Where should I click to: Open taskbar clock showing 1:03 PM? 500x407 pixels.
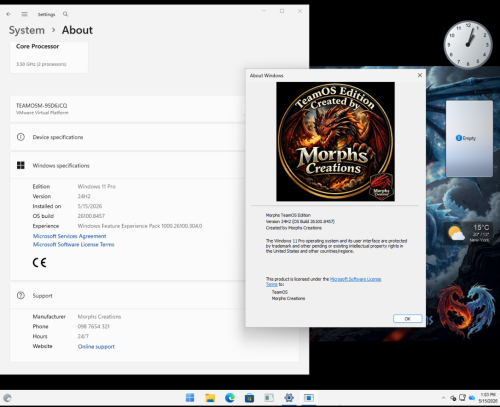(x=488, y=398)
